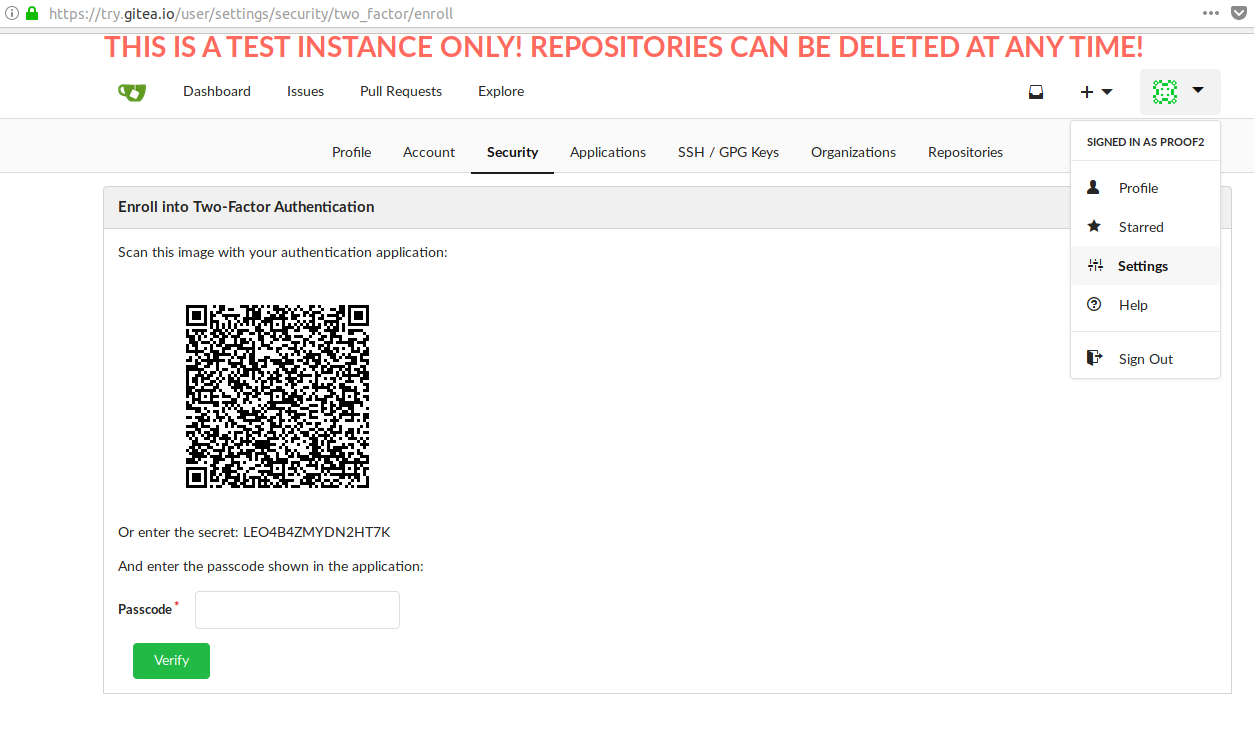The width and height of the screenshot is (1254, 734).
Task: Click the padlock icon in the address bar
Action: pyautogui.click(x=33, y=13)
